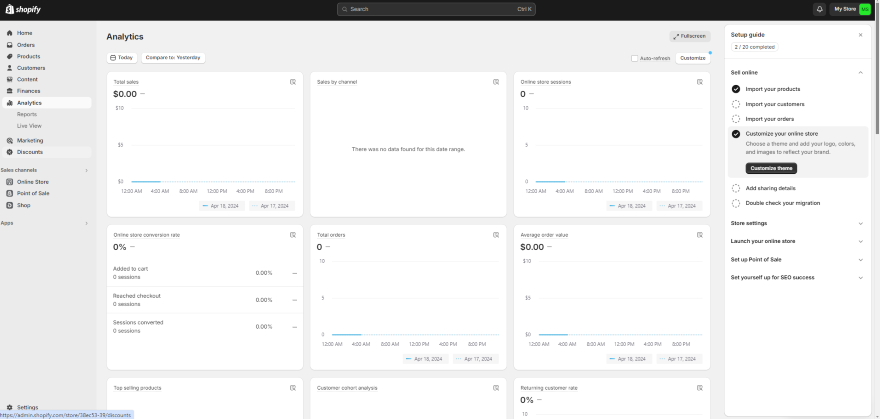The height and width of the screenshot is (419, 880).
Task: Click the Point of Sale icon
Action: point(10,194)
